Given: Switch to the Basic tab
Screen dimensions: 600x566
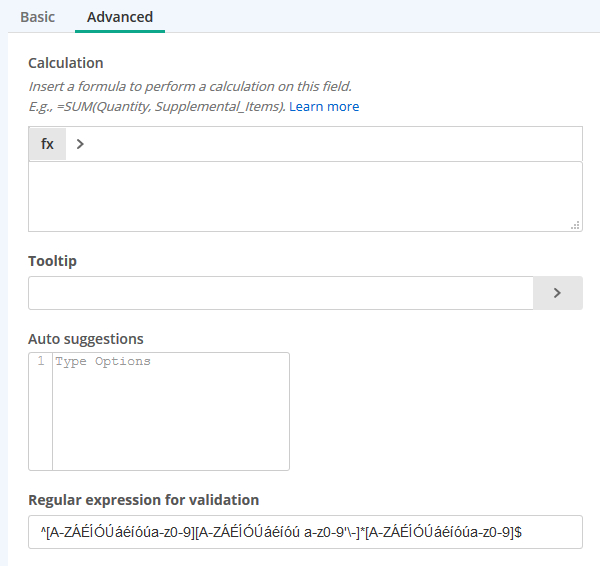Looking at the screenshot, I should pos(38,17).
